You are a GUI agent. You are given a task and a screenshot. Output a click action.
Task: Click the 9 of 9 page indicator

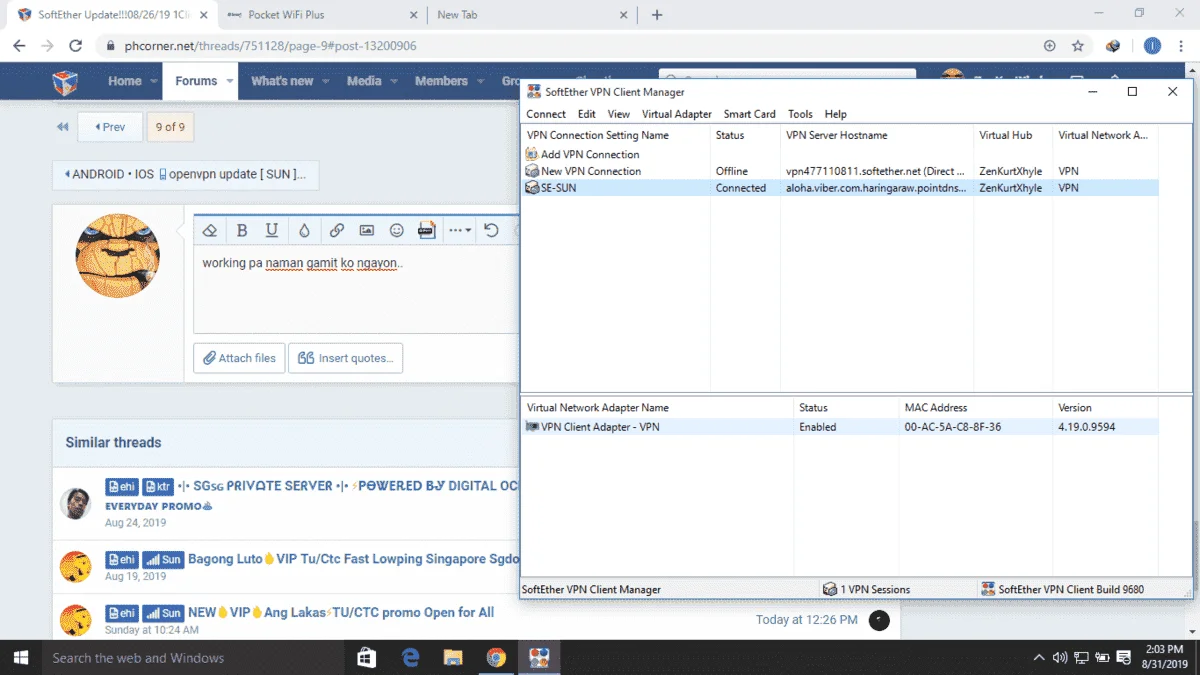(170, 127)
